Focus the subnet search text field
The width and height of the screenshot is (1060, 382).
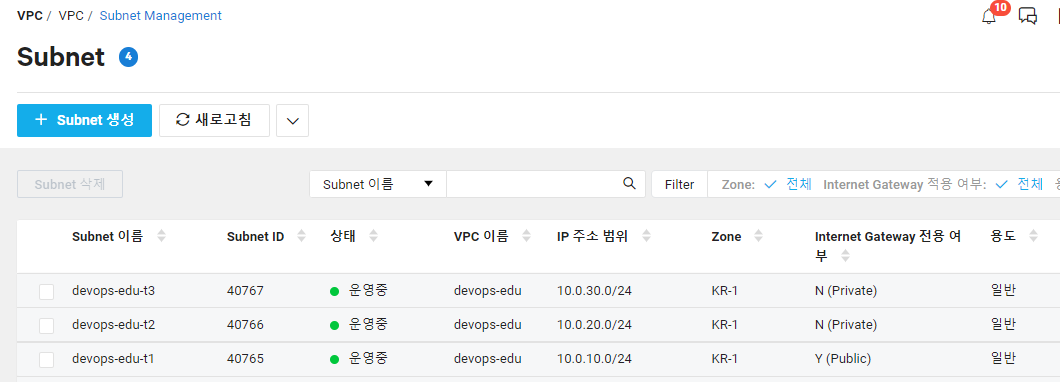[534, 184]
